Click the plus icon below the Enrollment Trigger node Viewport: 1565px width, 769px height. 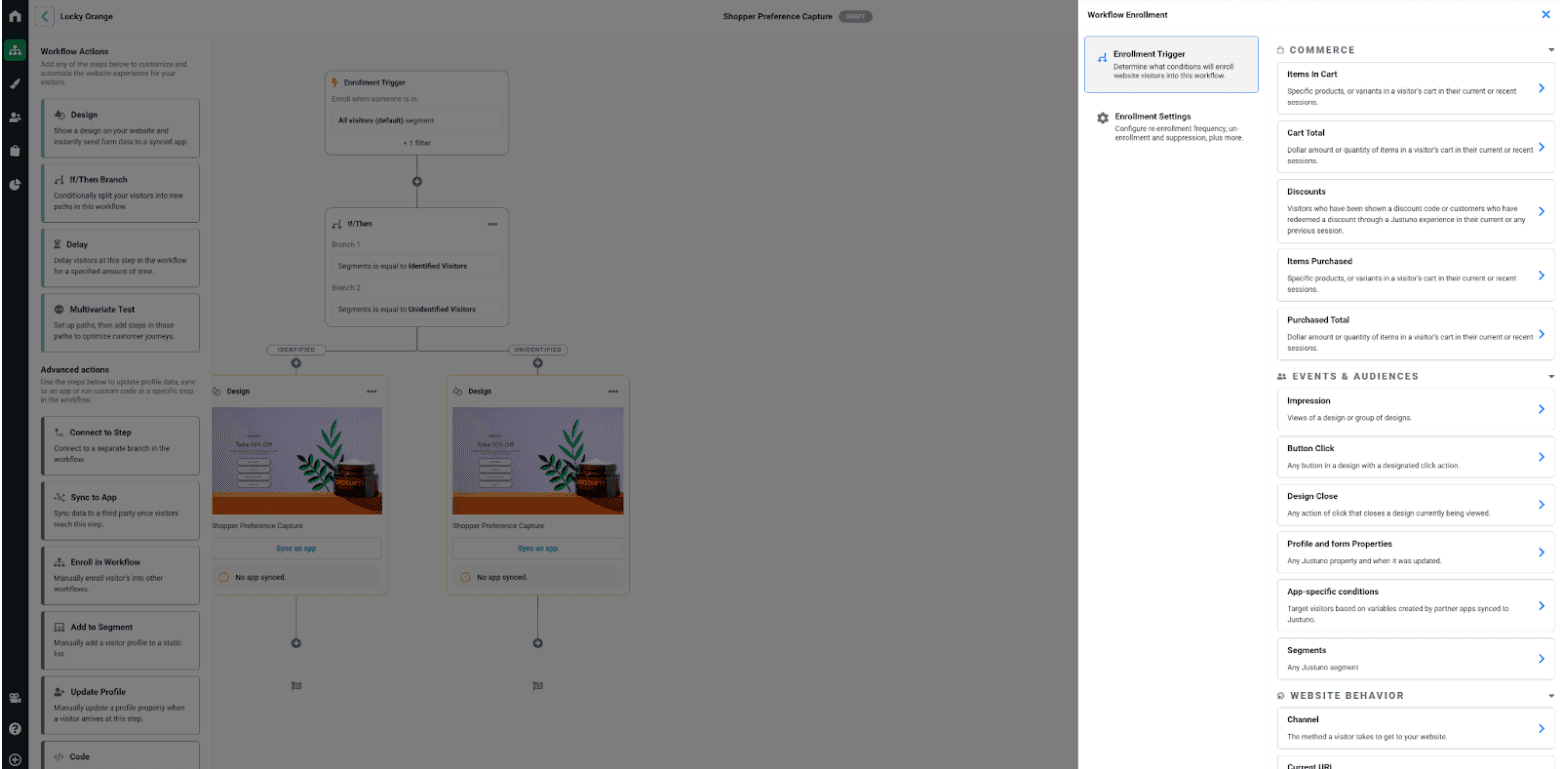click(x=416, y=183)
